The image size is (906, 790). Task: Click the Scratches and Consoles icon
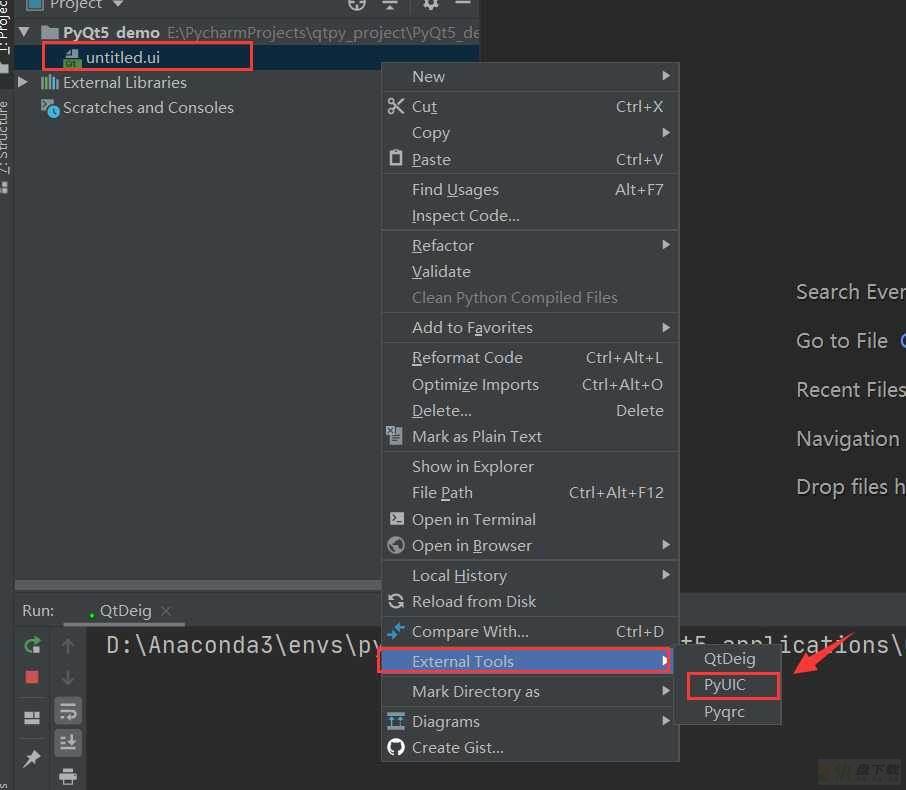tap(50, 107)
